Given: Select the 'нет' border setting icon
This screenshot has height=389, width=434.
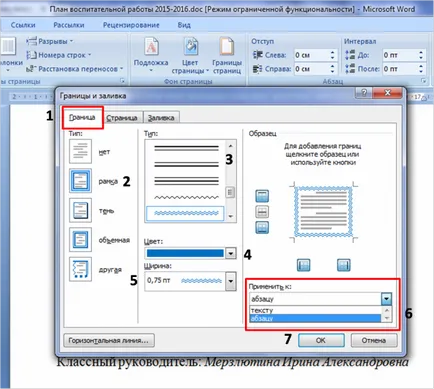Looking at the screenshot, I should point(80,151).
